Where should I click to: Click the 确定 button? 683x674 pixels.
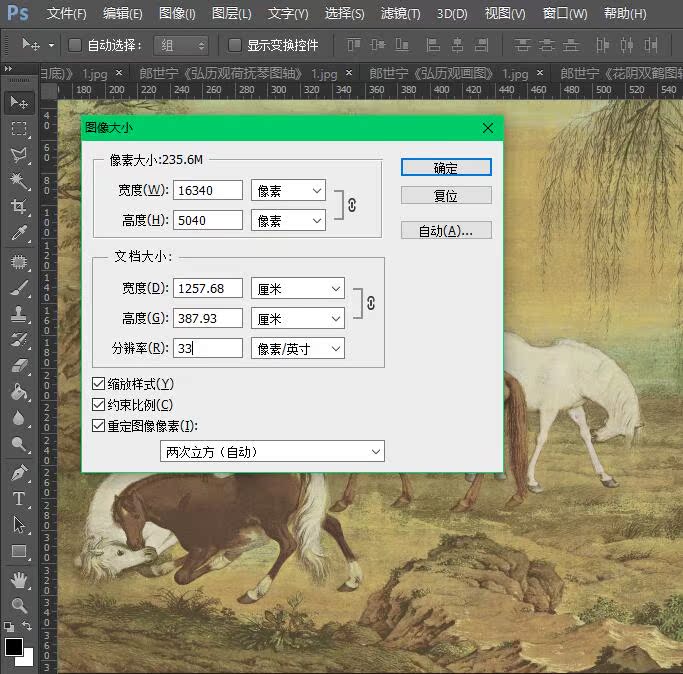pos(446,167)
